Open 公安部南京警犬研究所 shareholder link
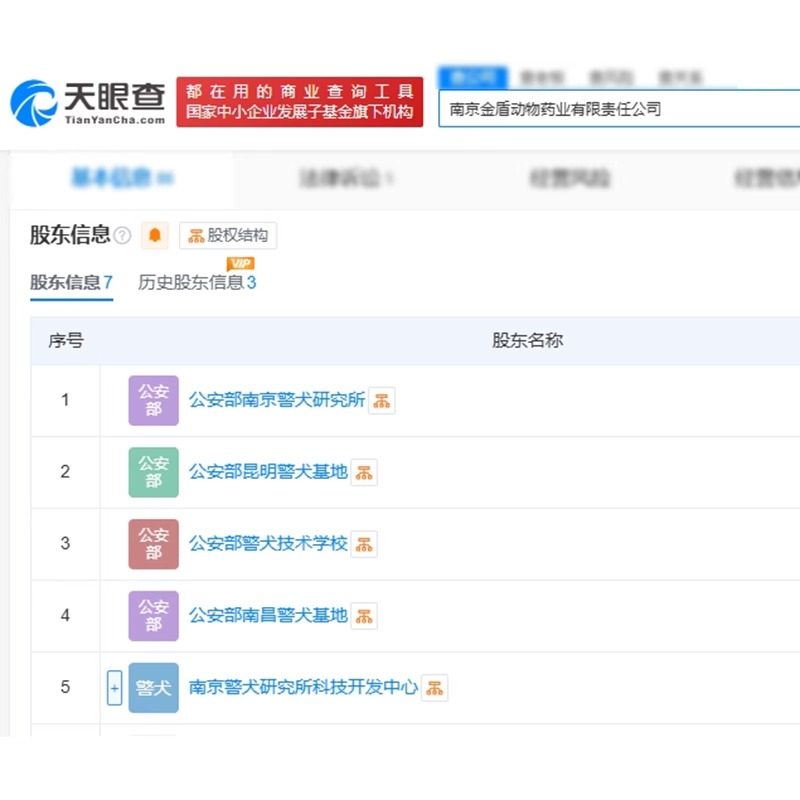Image resolution: width=800 pixels, height=800 pixels. pos(277,401)
